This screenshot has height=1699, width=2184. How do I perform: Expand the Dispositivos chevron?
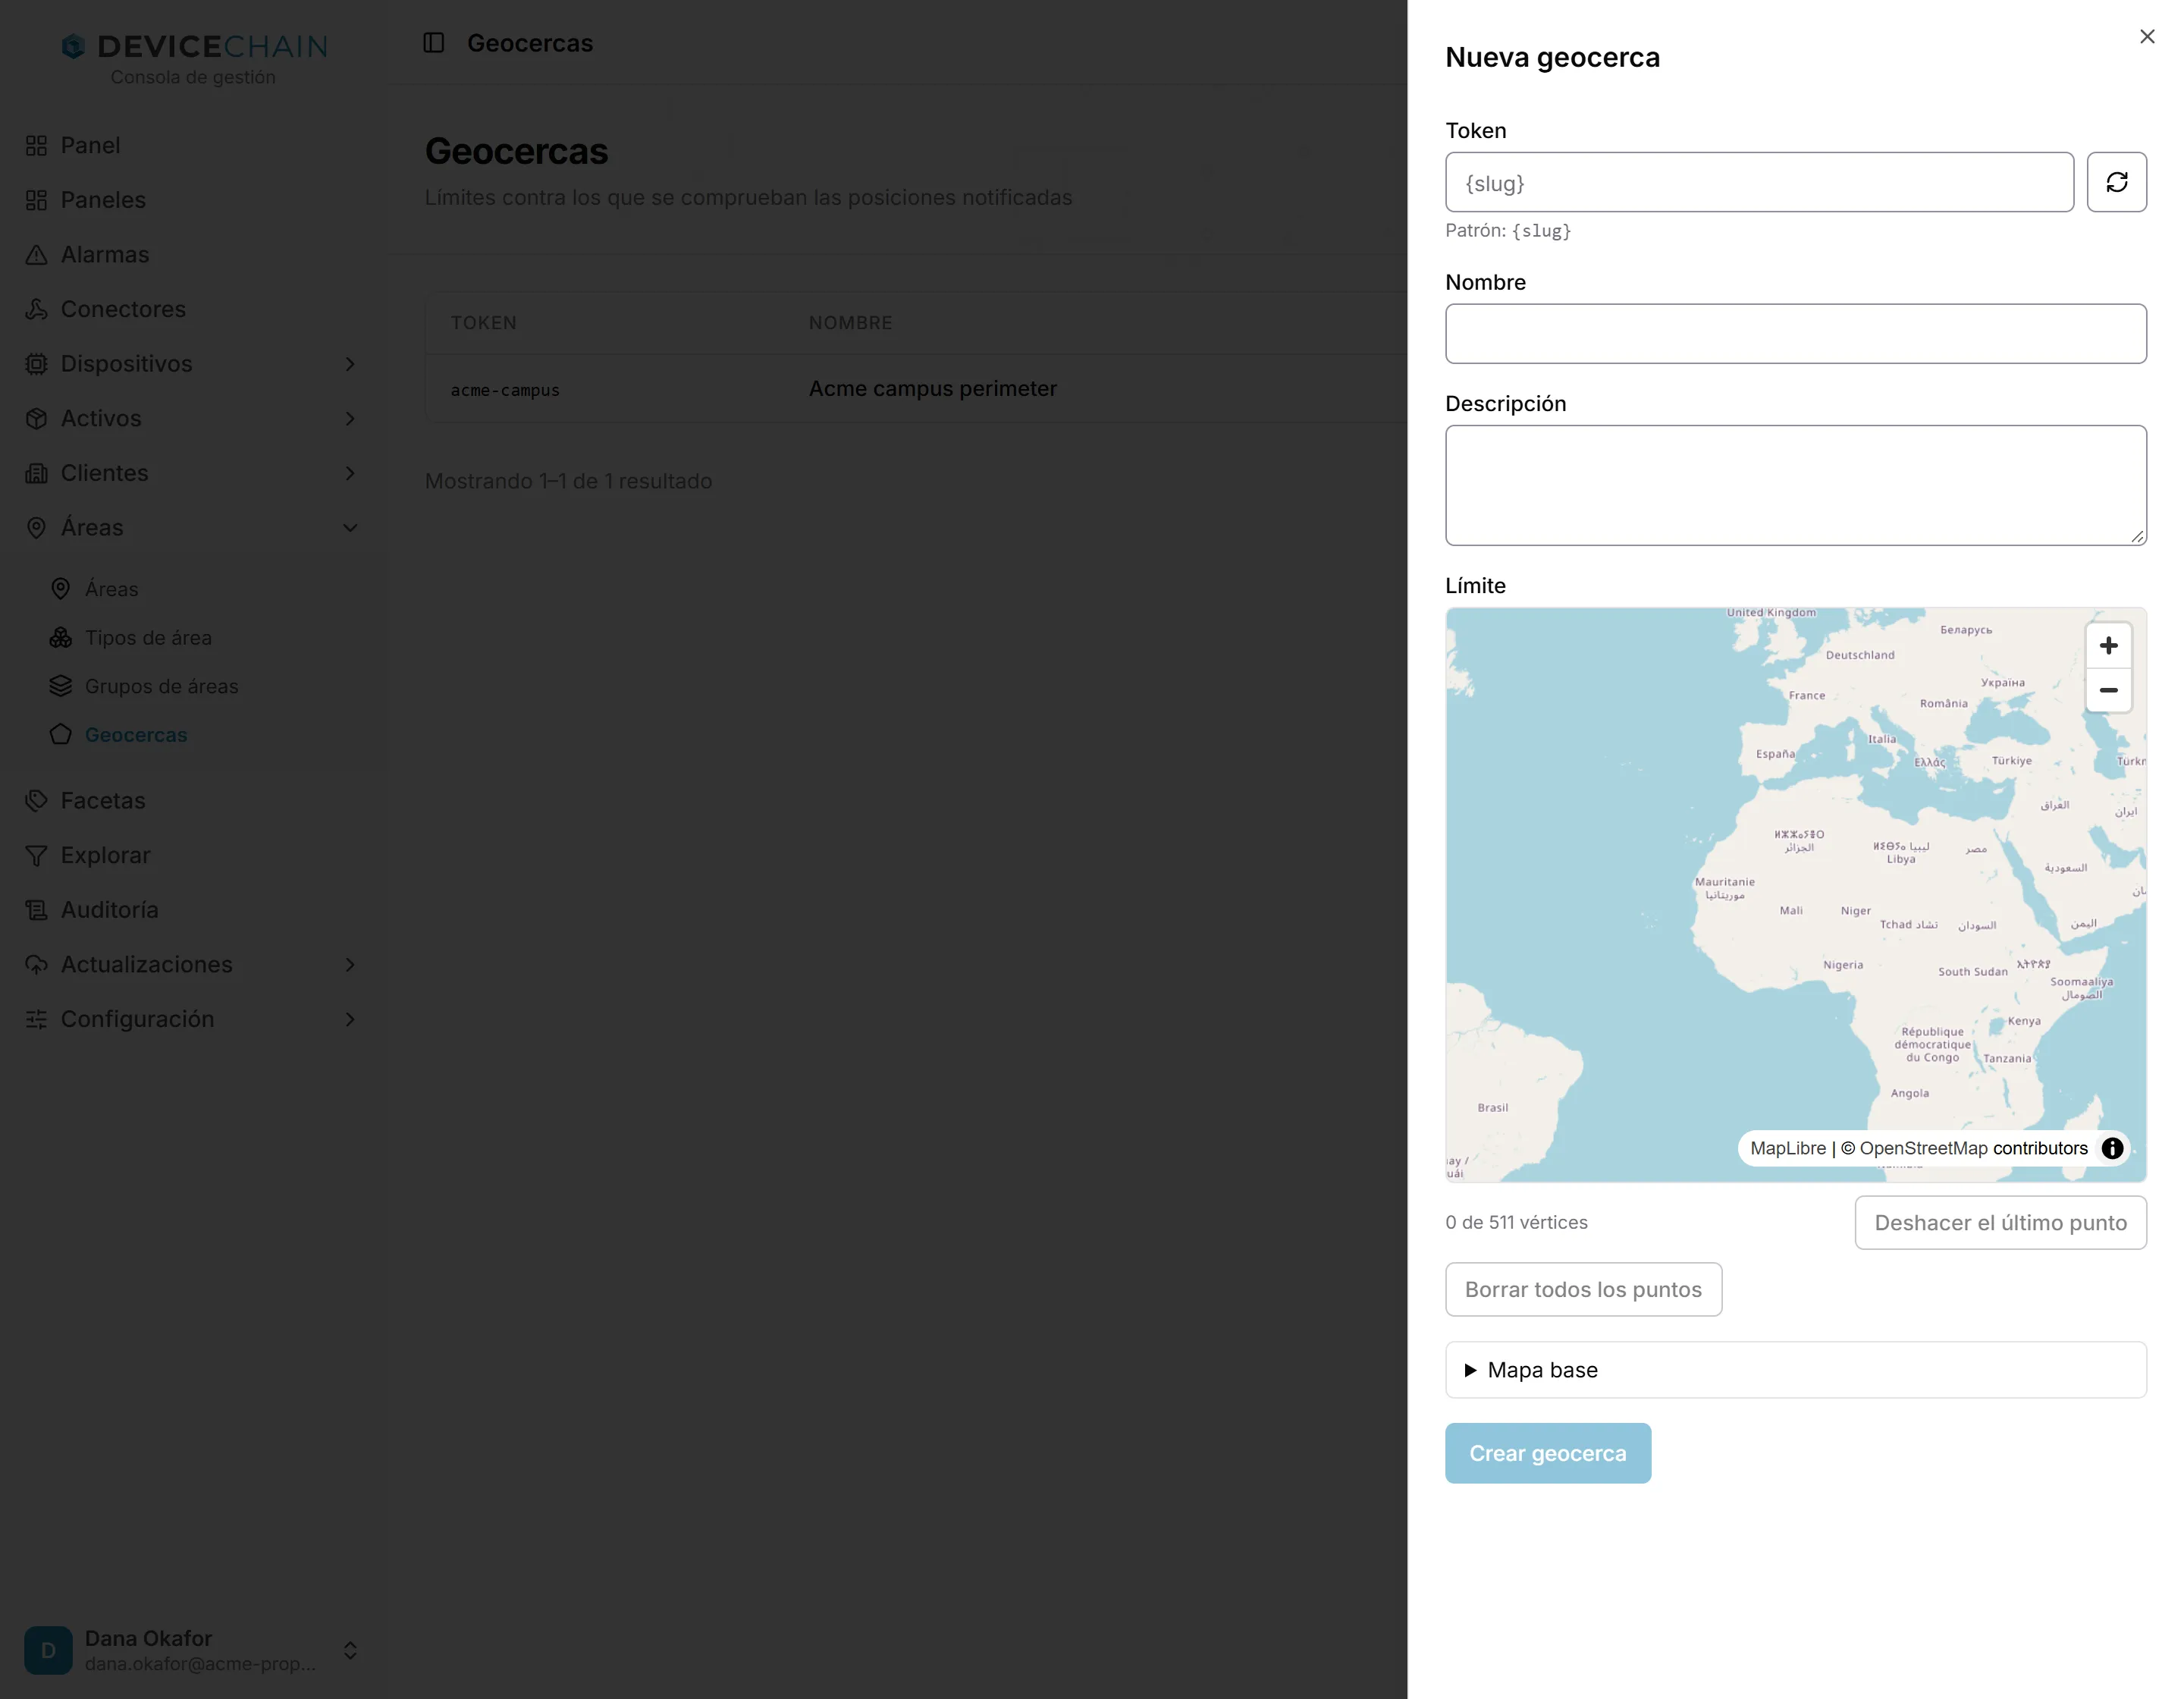[350, 364]
